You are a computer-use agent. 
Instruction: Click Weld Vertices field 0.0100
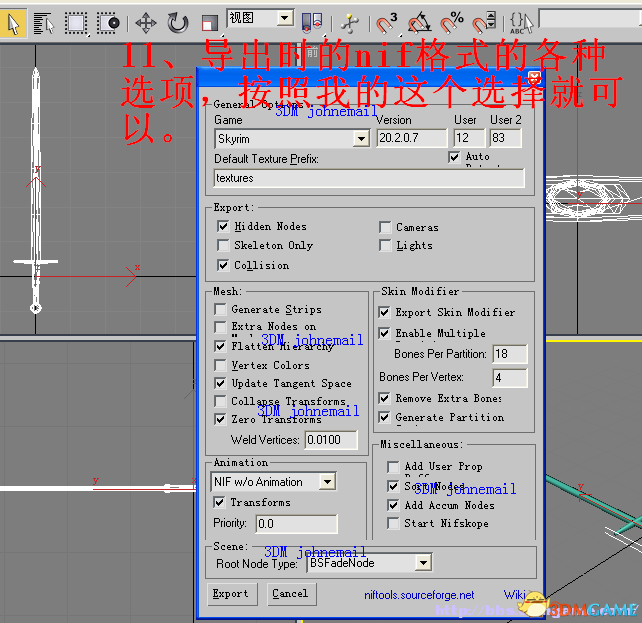[x=331, y=440]
